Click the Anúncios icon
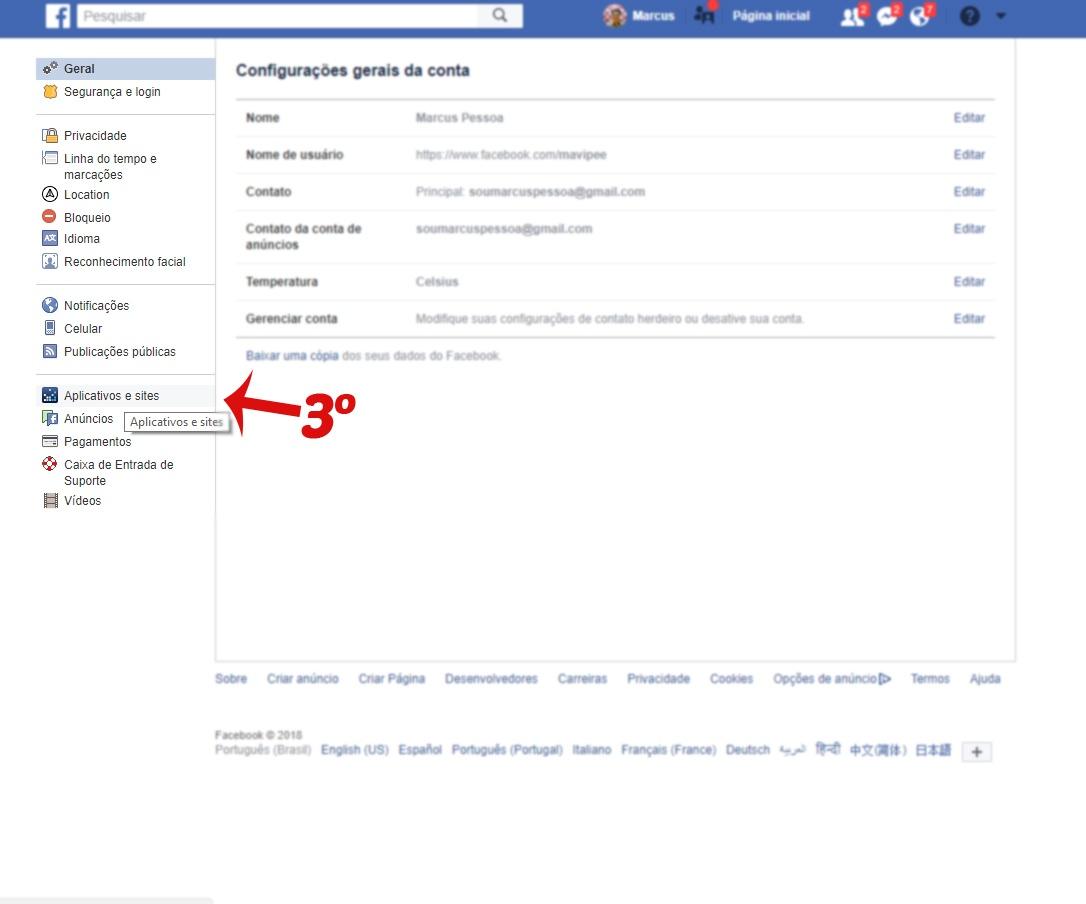 coord(50,418)
